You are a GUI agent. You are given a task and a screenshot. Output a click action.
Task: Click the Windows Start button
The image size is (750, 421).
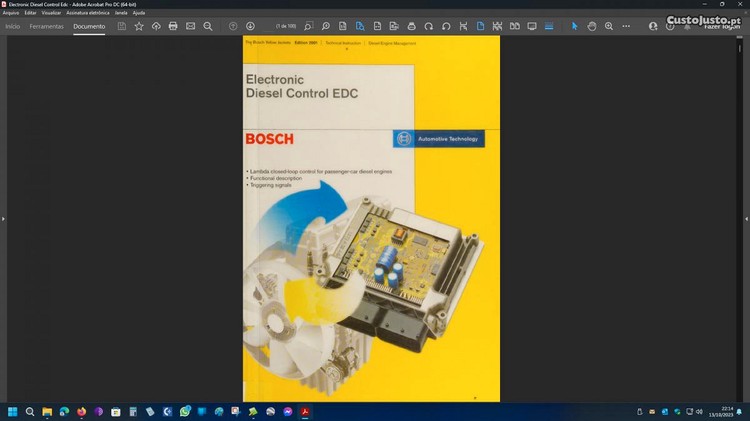click(x=13, y=411)
